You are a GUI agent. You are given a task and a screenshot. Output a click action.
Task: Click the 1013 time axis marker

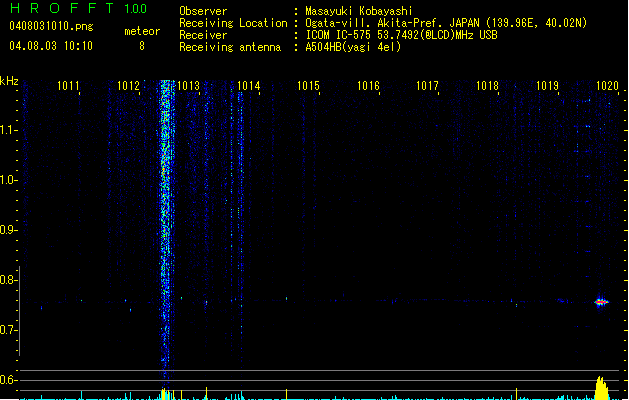pyautogui.click(x=188, y=86)
